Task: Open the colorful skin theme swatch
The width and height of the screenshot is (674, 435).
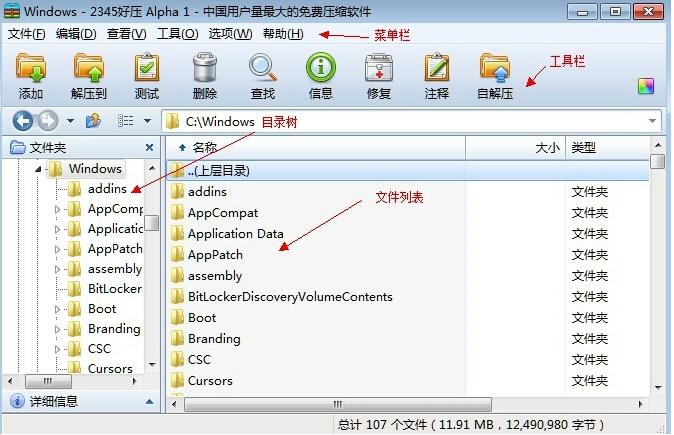Action: 646,86
